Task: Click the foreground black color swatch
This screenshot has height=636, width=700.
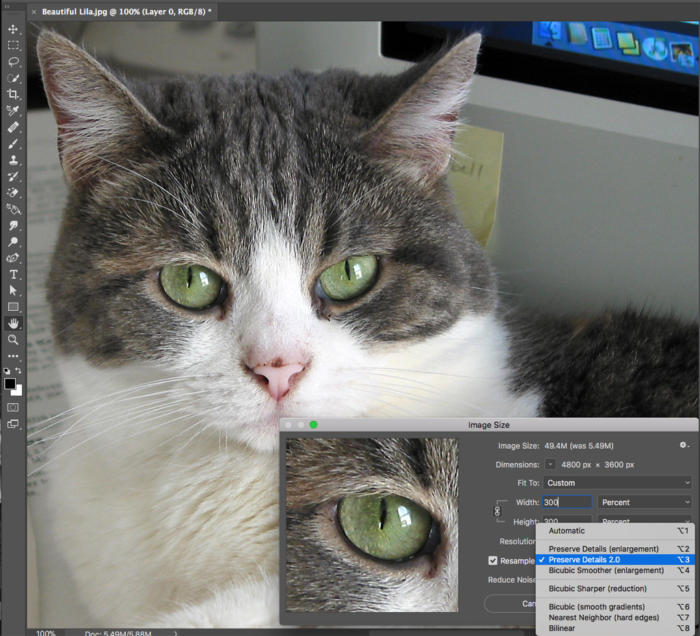Action: 10,383
